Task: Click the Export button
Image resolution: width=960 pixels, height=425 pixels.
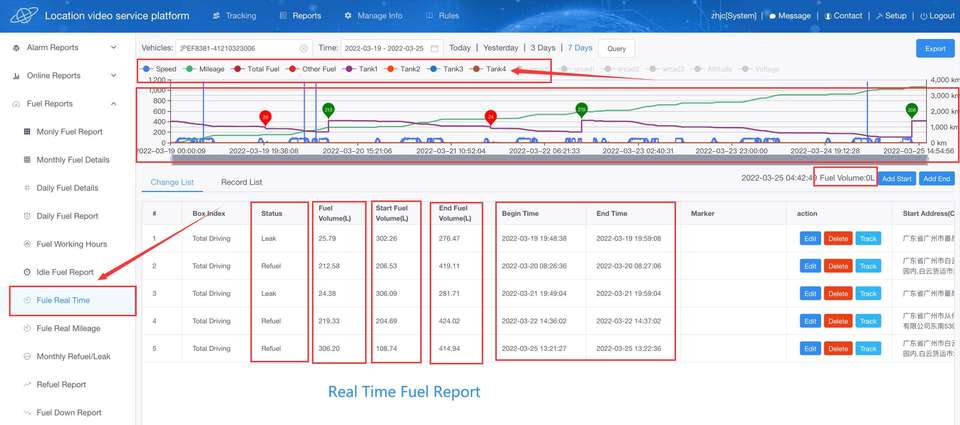Action: (934, 48)
